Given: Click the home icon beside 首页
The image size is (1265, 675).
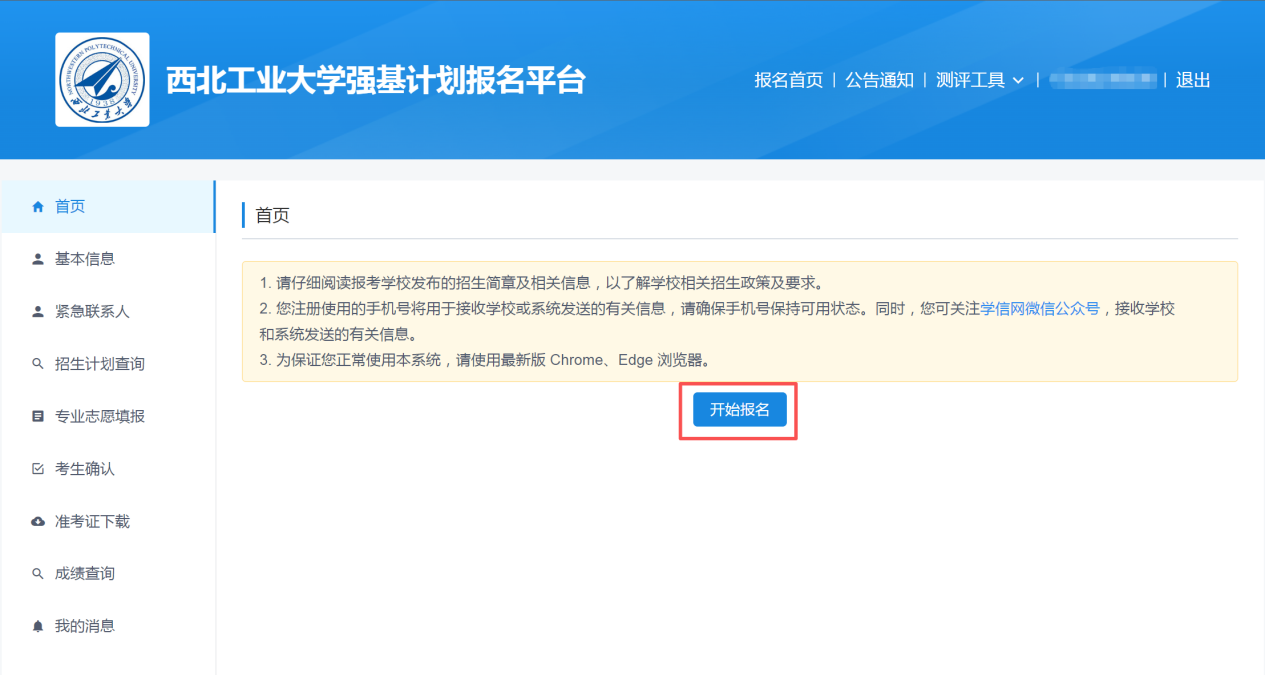Looking at the screenshot, I should (38, 207).
